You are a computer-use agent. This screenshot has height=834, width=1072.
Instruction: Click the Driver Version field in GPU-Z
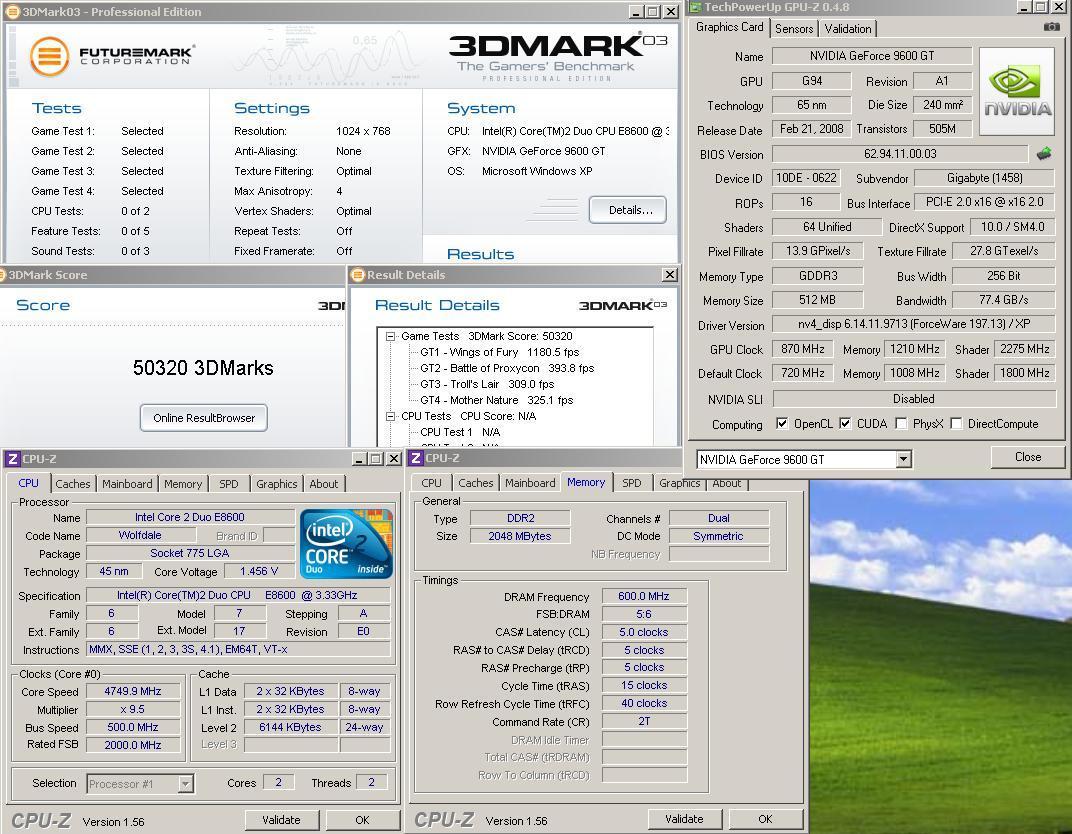pos(913,324)
